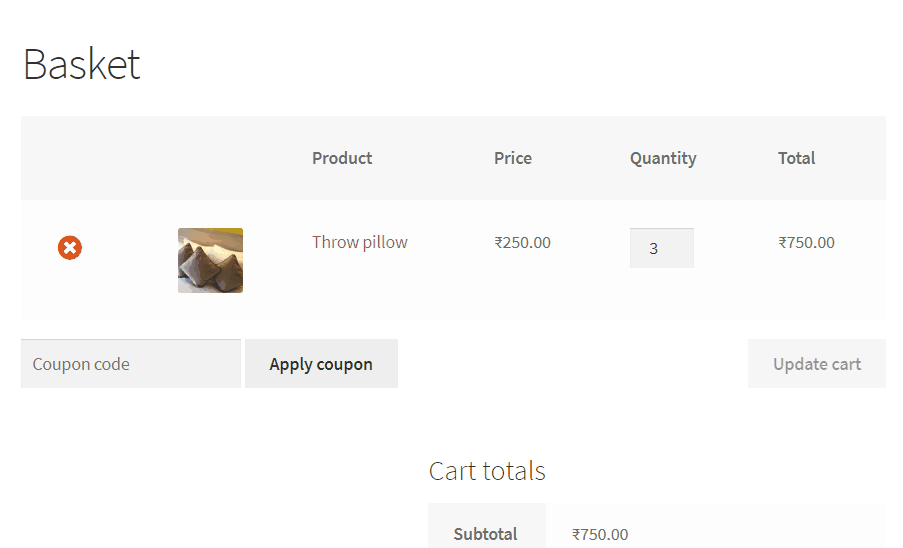Click the Quantity column header
Viewport: 903px width, 548px height.
pyautogui.click(x=663, y=158)
